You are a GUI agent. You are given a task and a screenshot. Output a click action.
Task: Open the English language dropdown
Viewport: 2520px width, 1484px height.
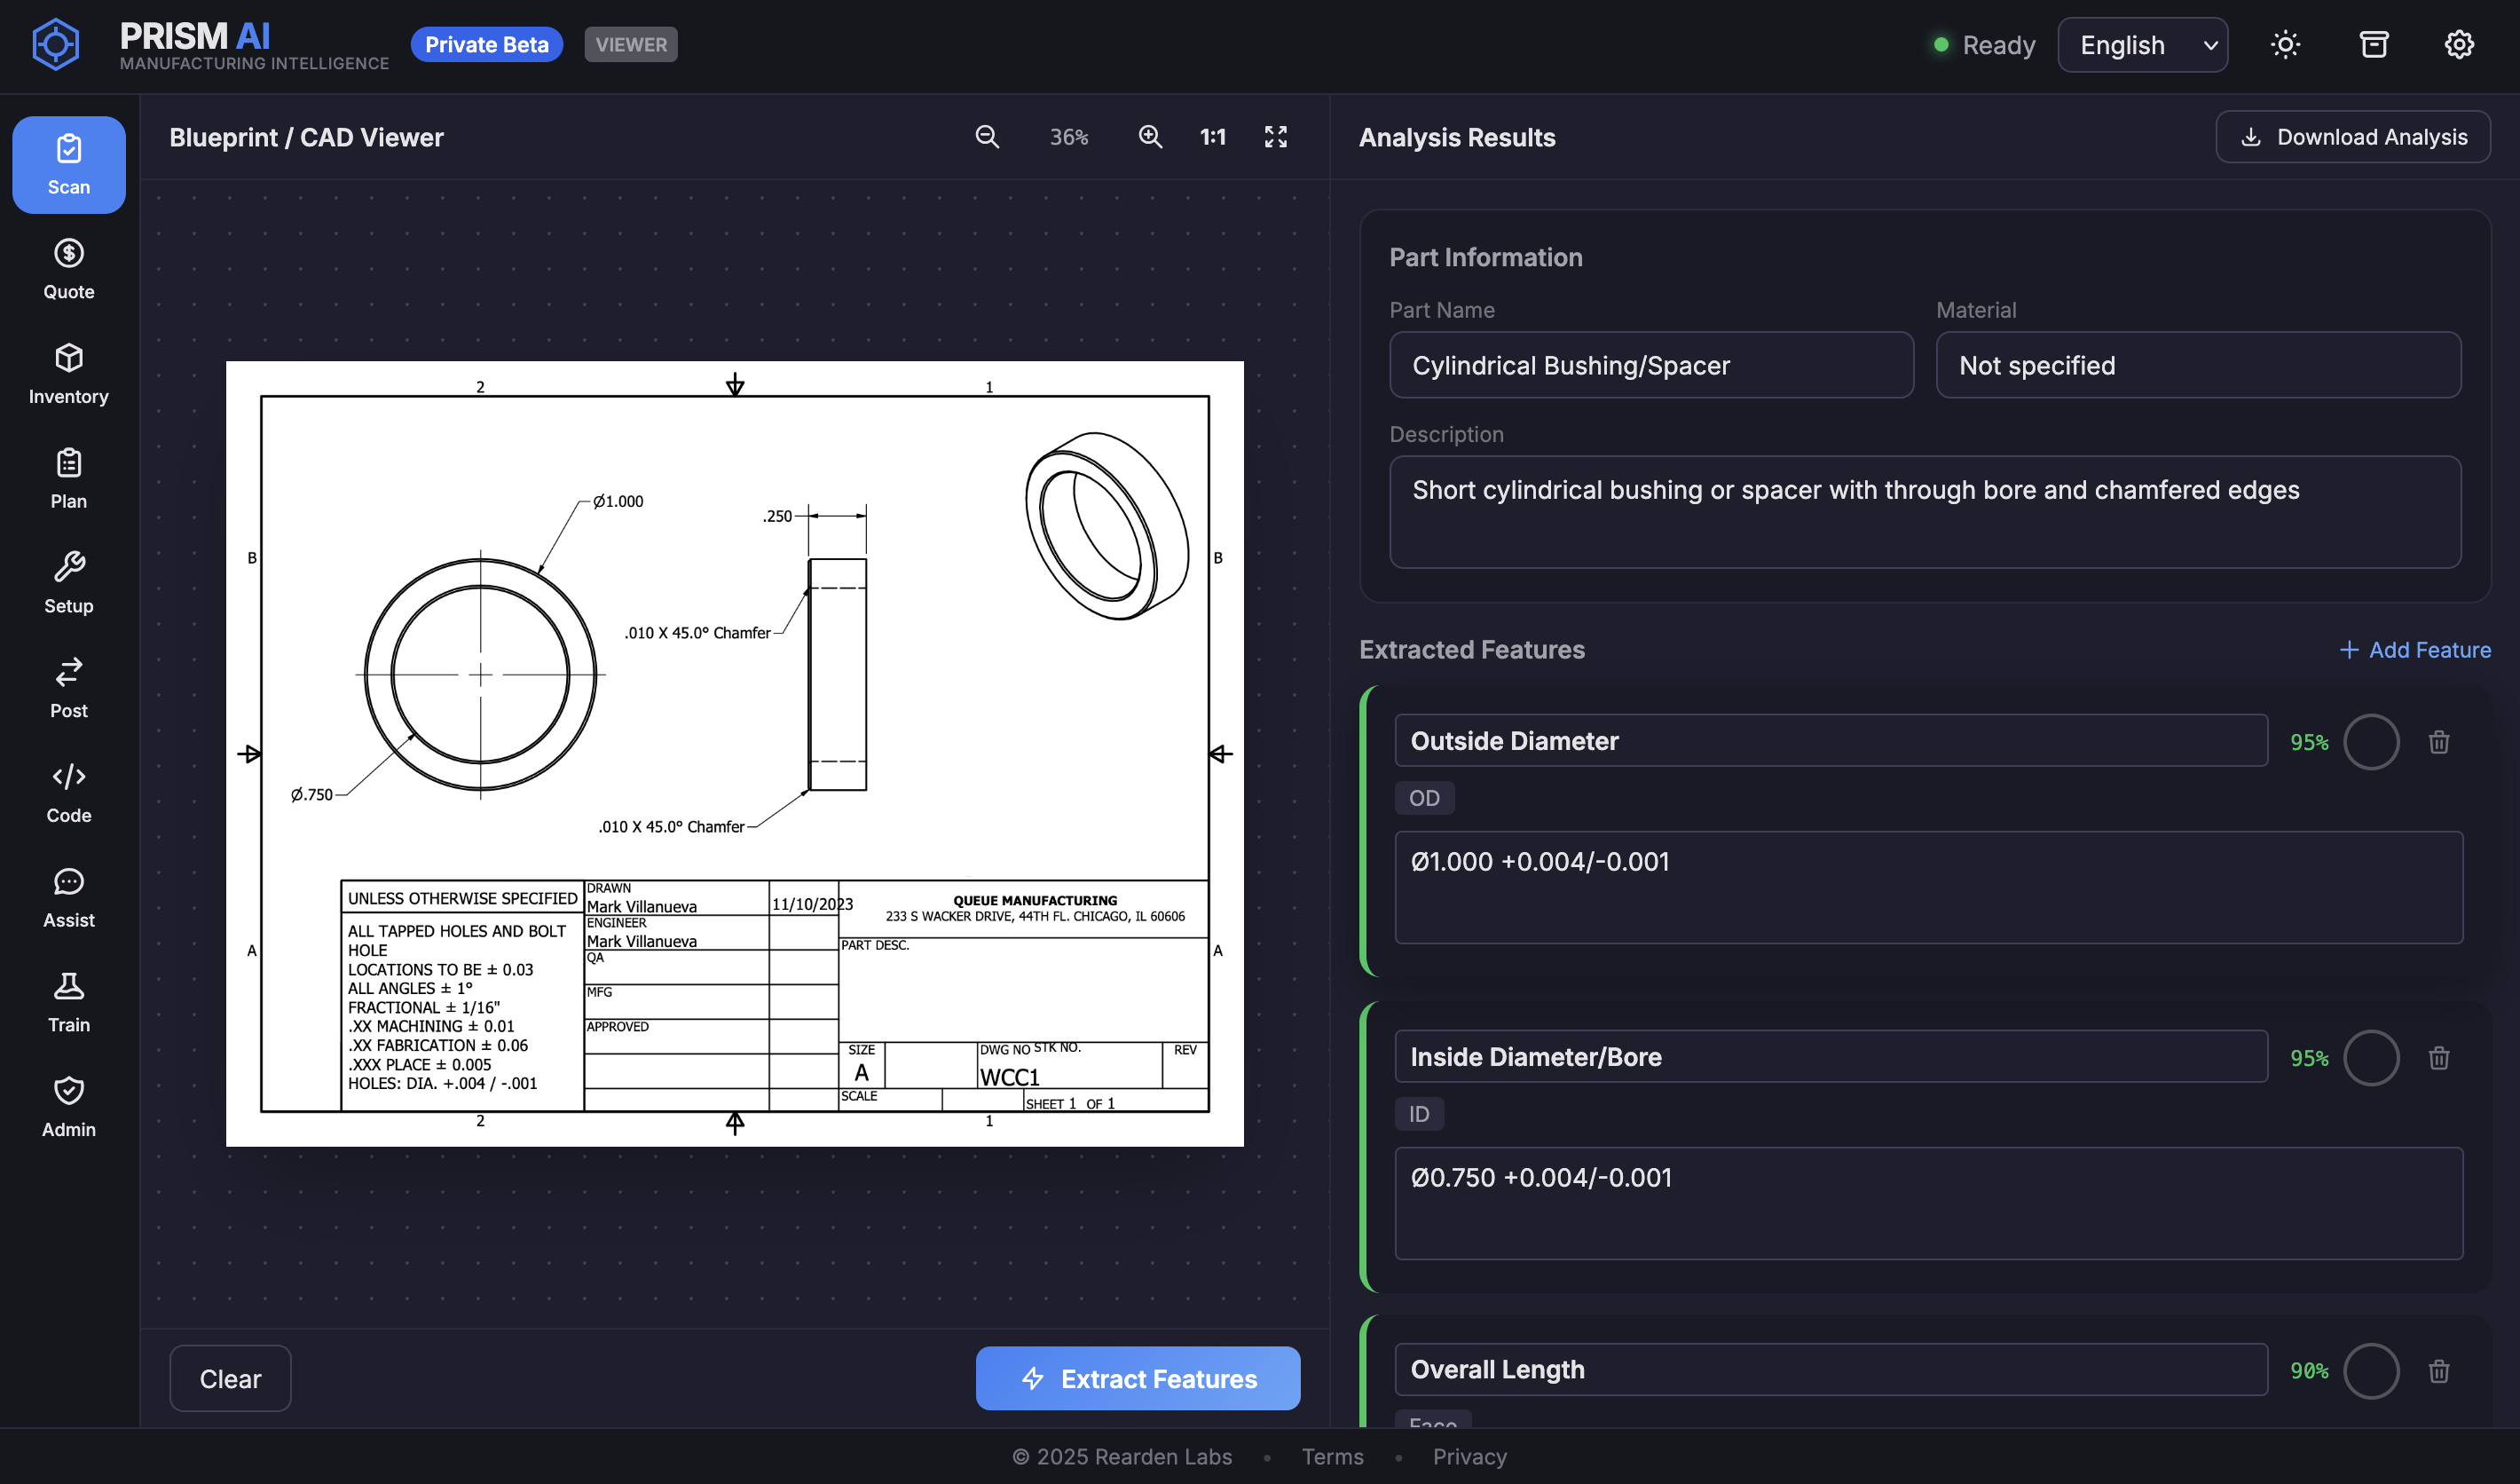click(2142, 45)
